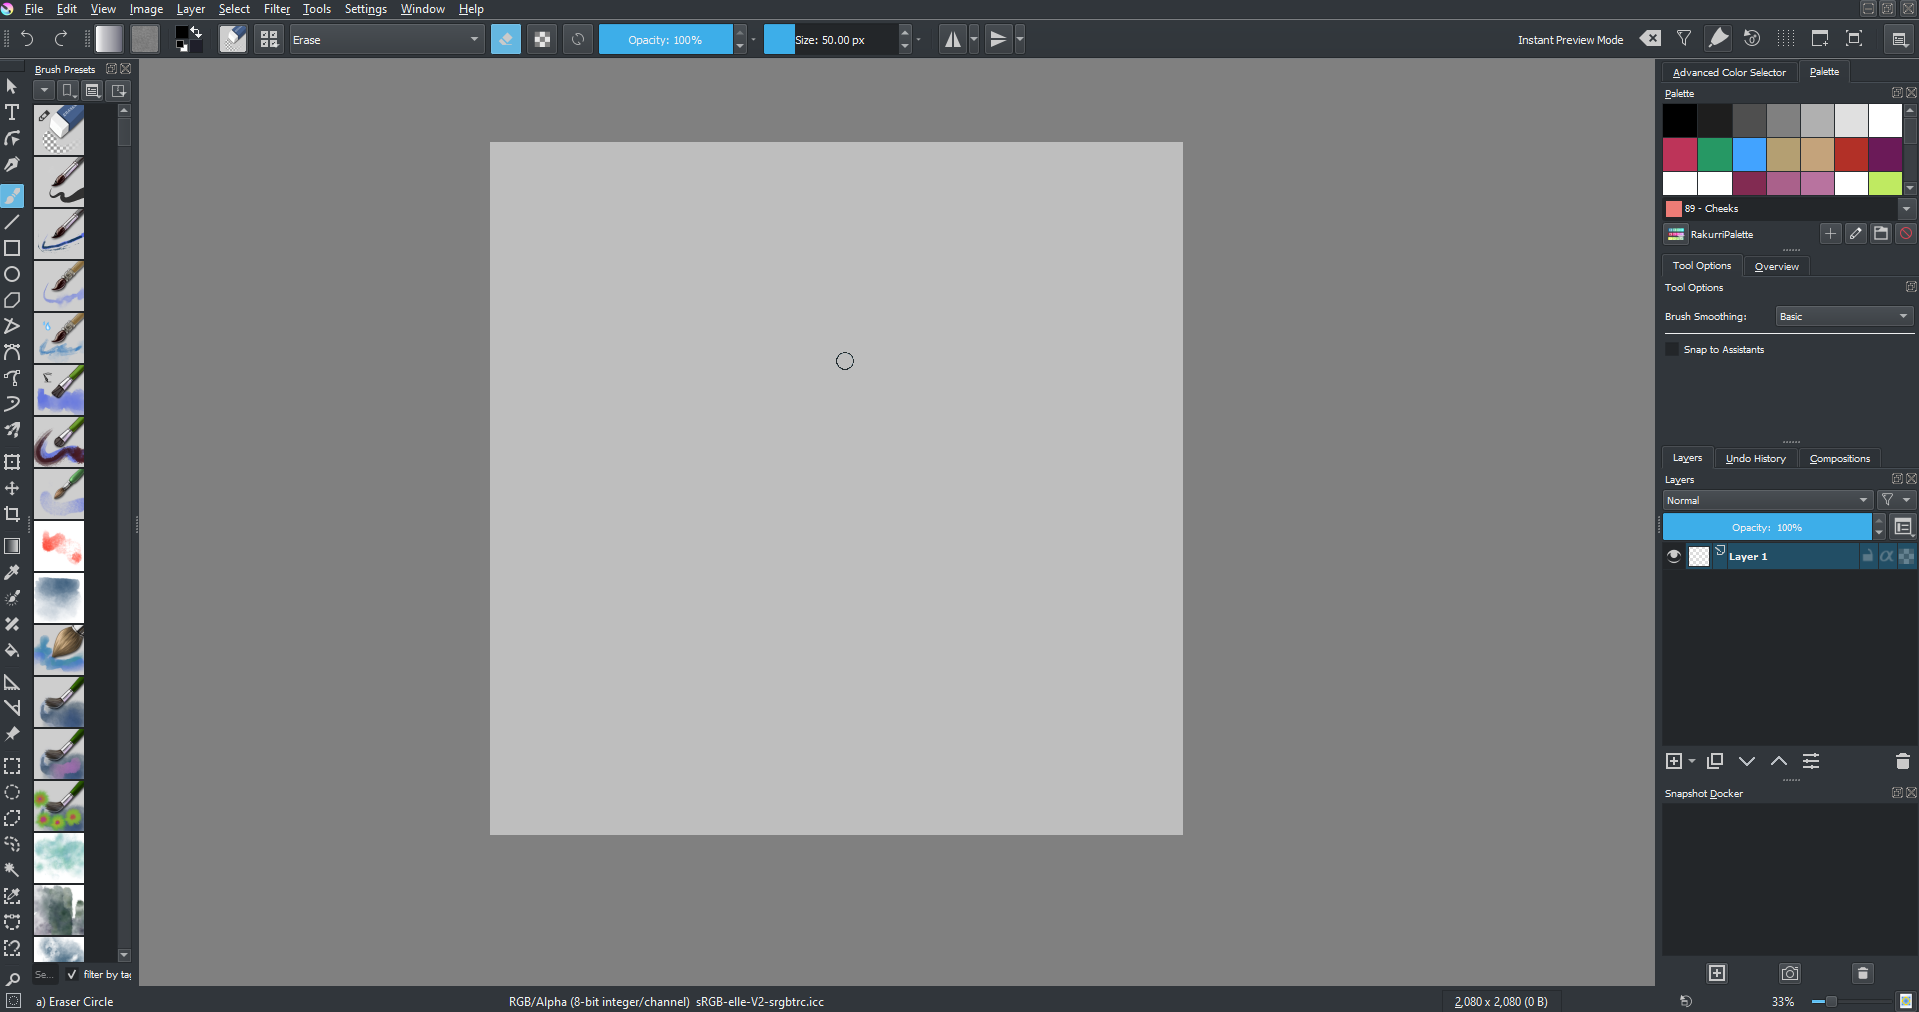Expand Brush Smoothing Basic dropdown
This screenshot has width=1919, height=1012.
pyautogui.click(x=1844, y=317)
